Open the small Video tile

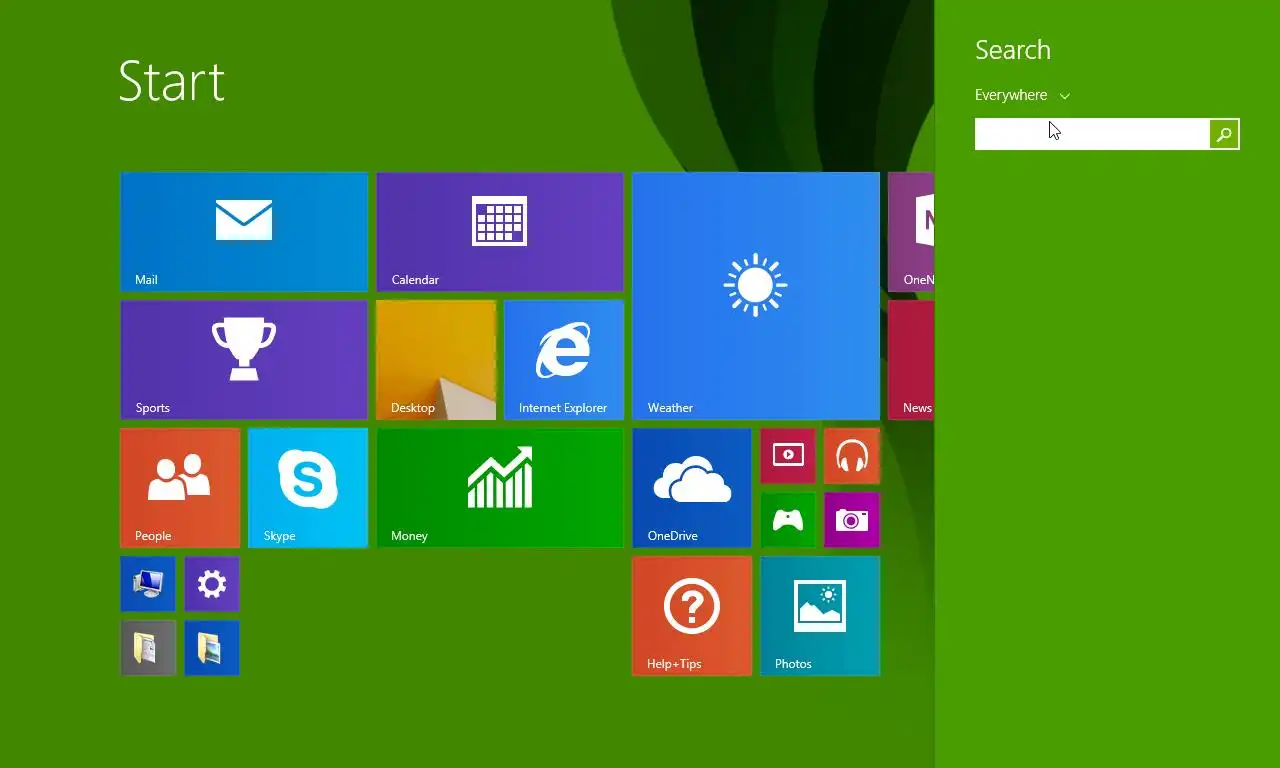click(788, 456)
